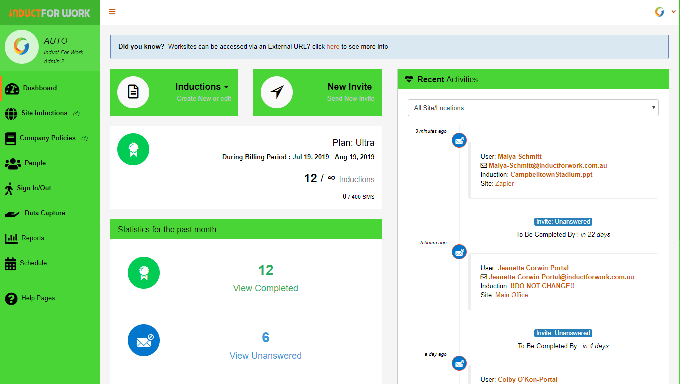Open the account avatar dropdown at top right
The image size is (680, 385).
pyautogui.click(x=664, y=12)
